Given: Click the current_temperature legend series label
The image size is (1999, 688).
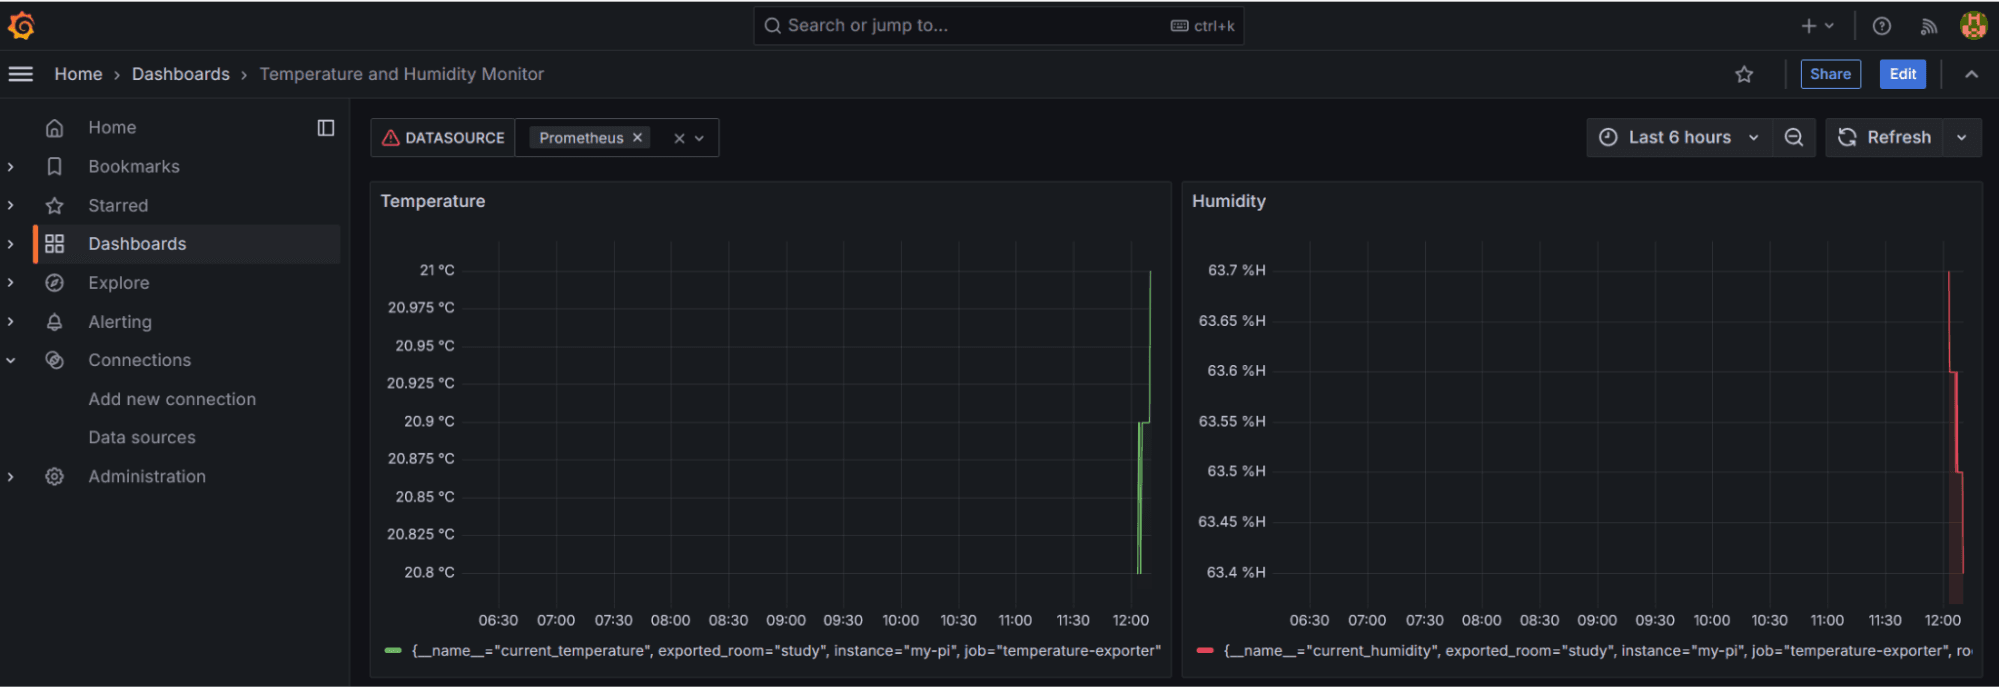Looking at the screenshot, I should 786,651.
